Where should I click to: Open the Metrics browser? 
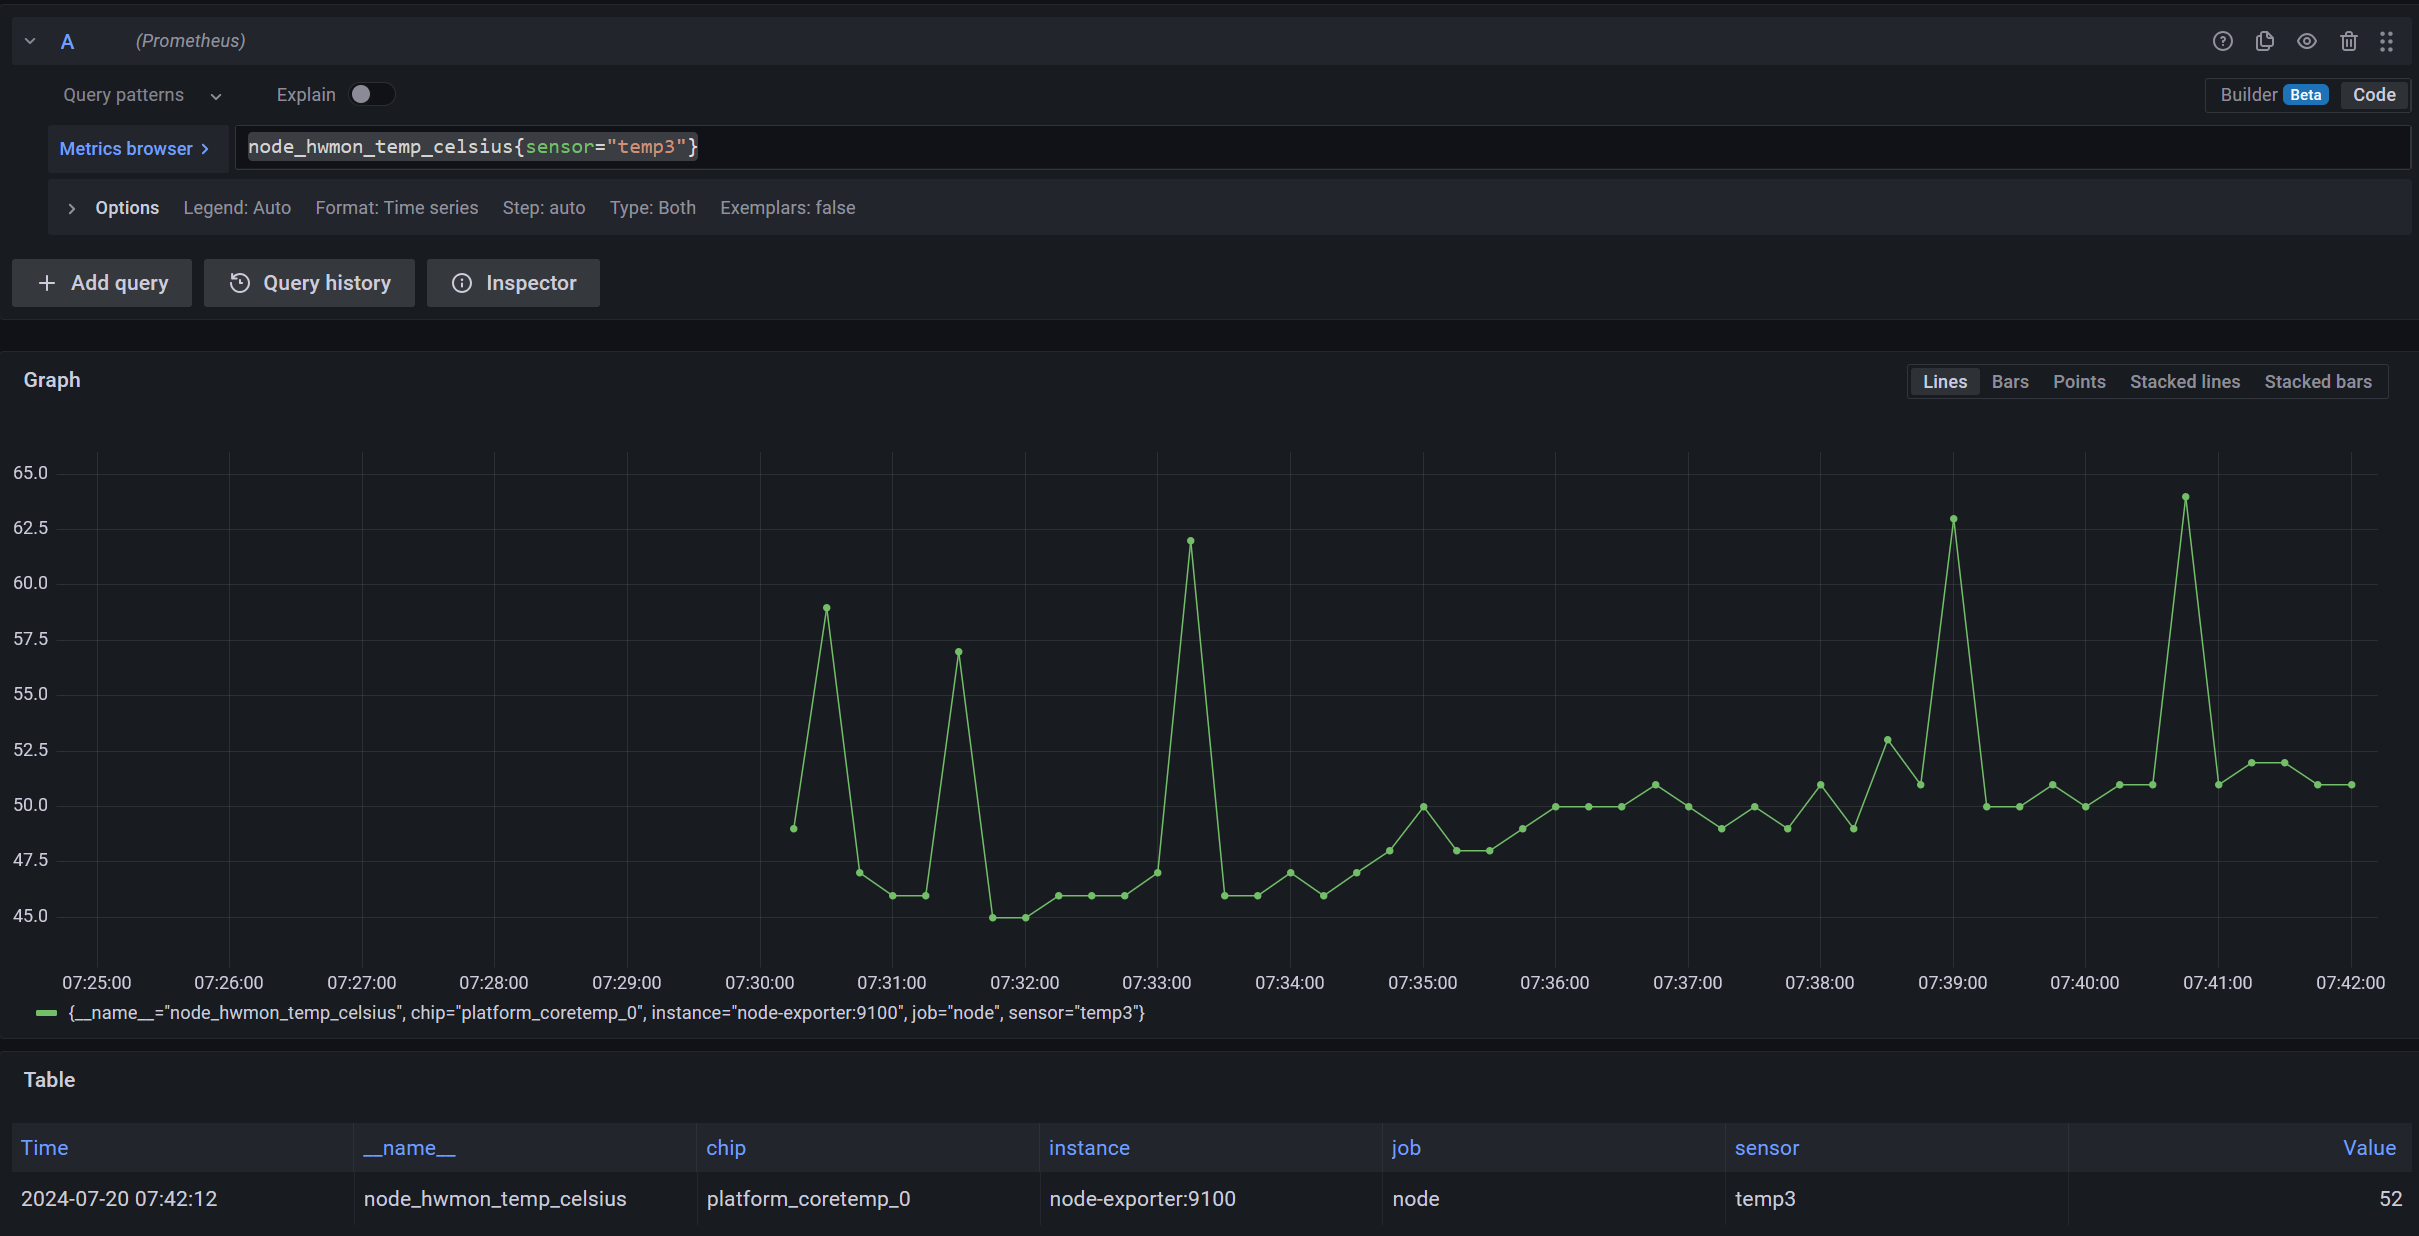tap(135, 148)
